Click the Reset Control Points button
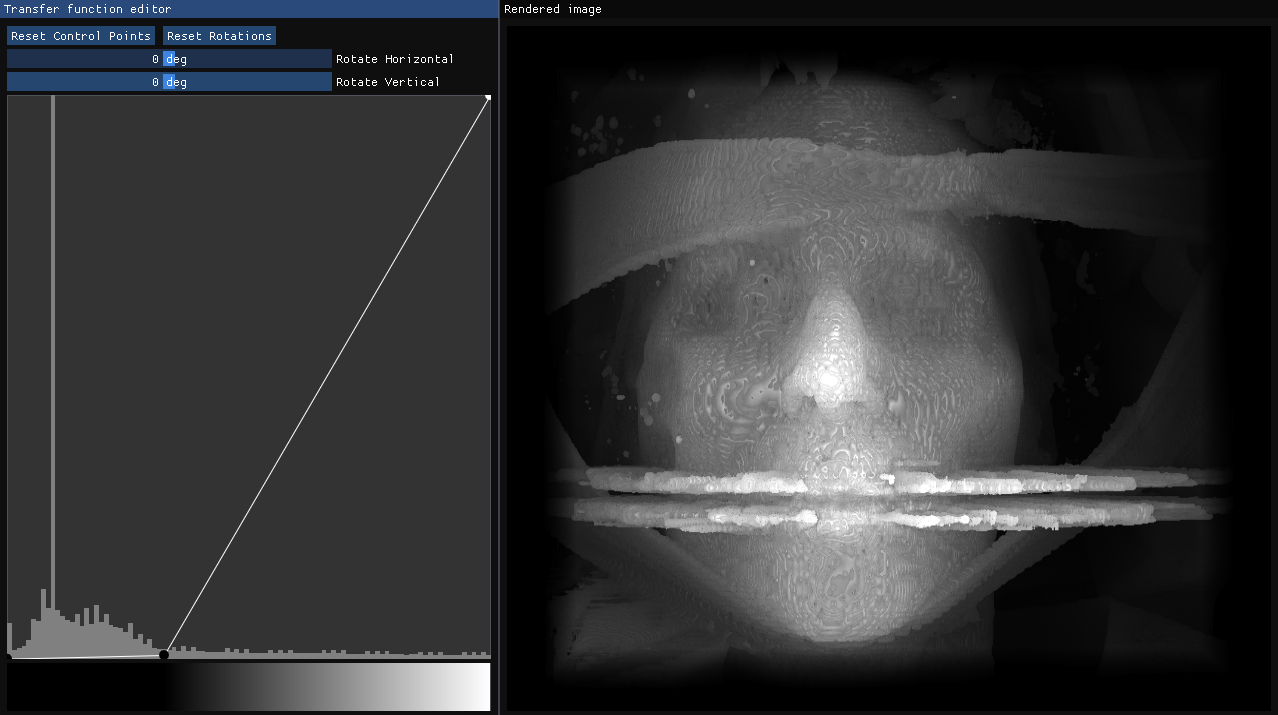The image size is (1278, 715). 80,35
